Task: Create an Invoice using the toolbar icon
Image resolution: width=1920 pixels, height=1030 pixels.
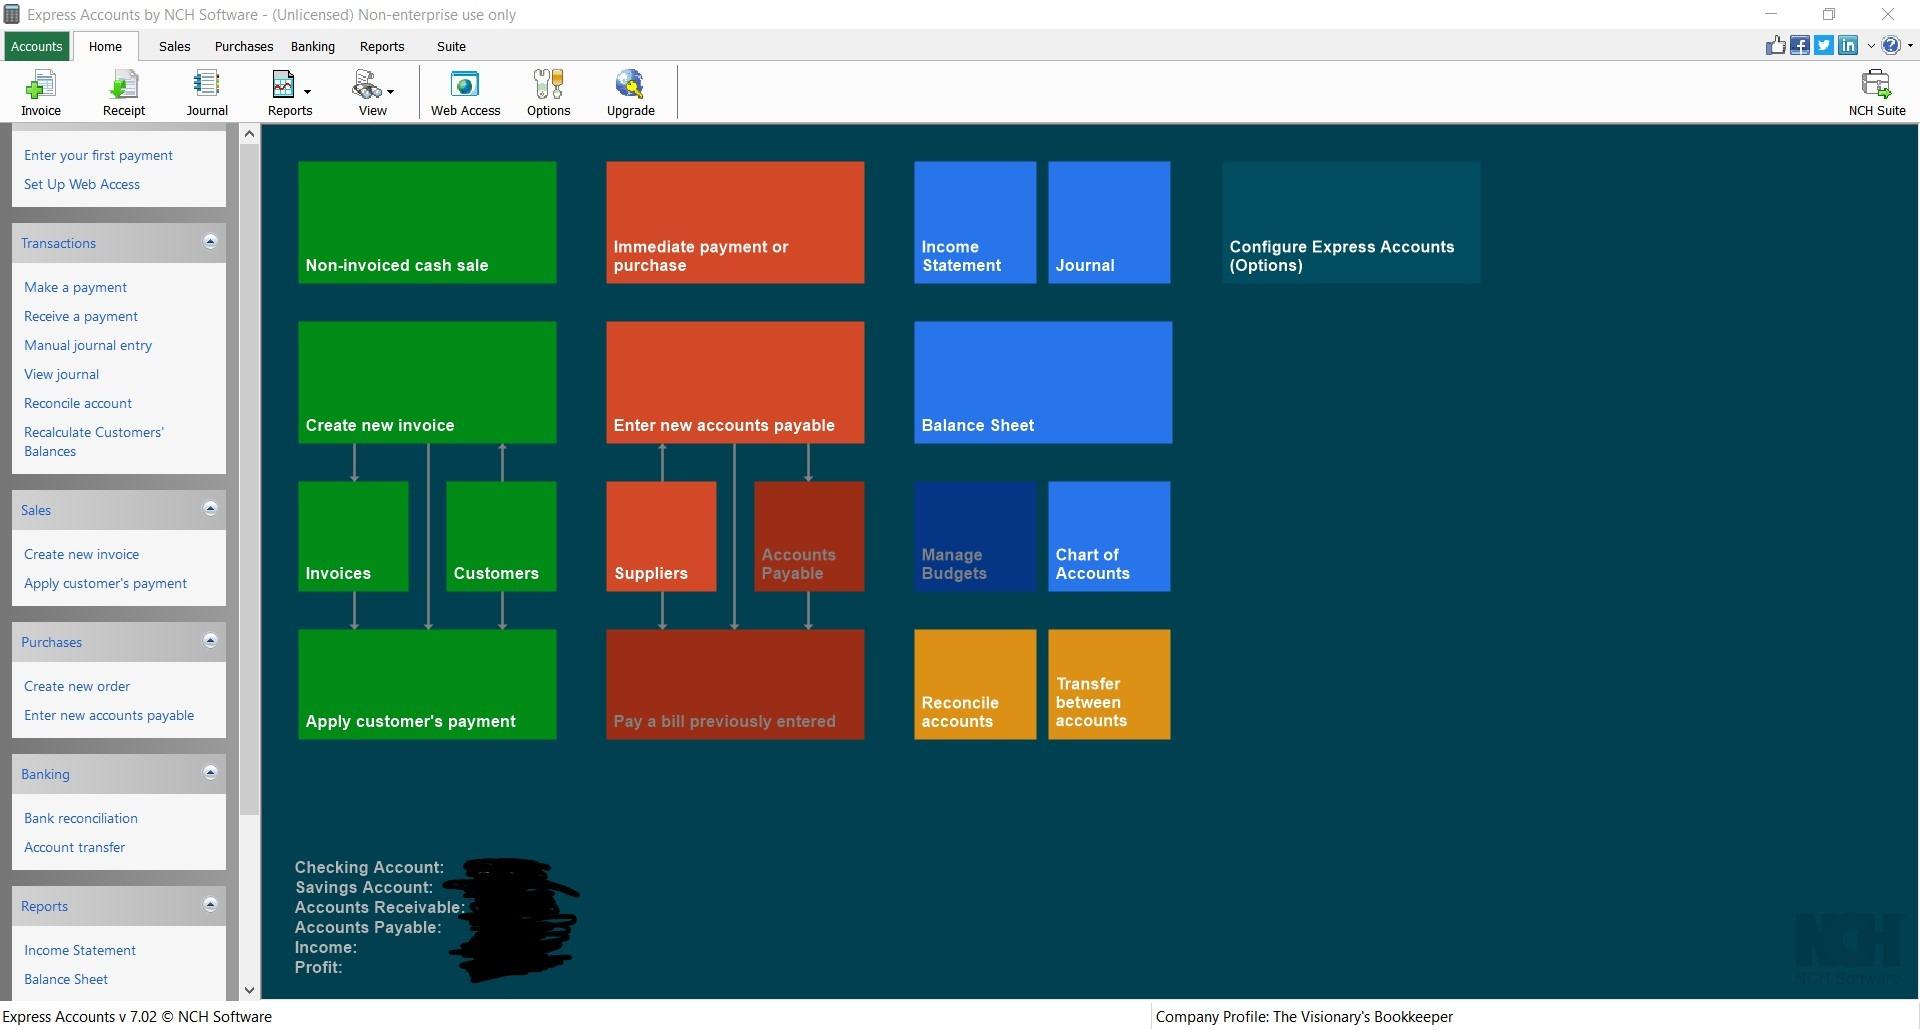Action: tap(40, 92)
